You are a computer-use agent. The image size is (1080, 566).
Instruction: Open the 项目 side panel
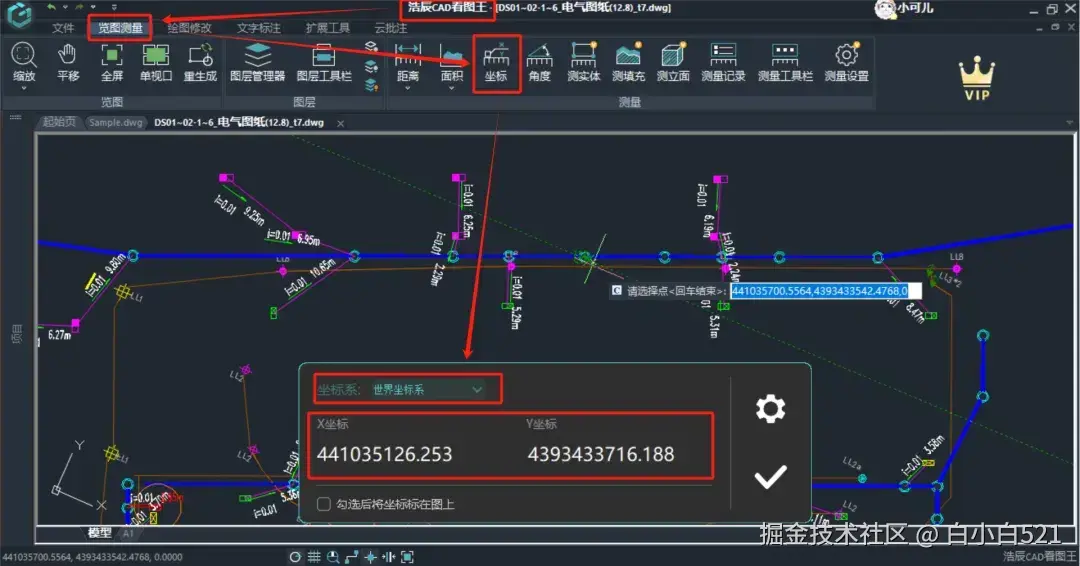click(x=17, y=334)
